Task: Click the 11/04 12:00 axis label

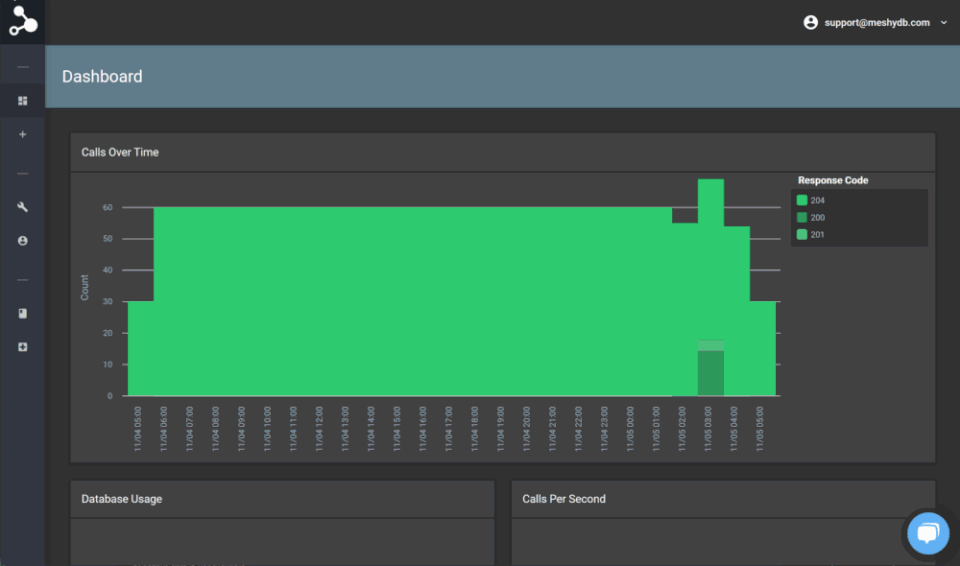Action: tap(319, 429)
